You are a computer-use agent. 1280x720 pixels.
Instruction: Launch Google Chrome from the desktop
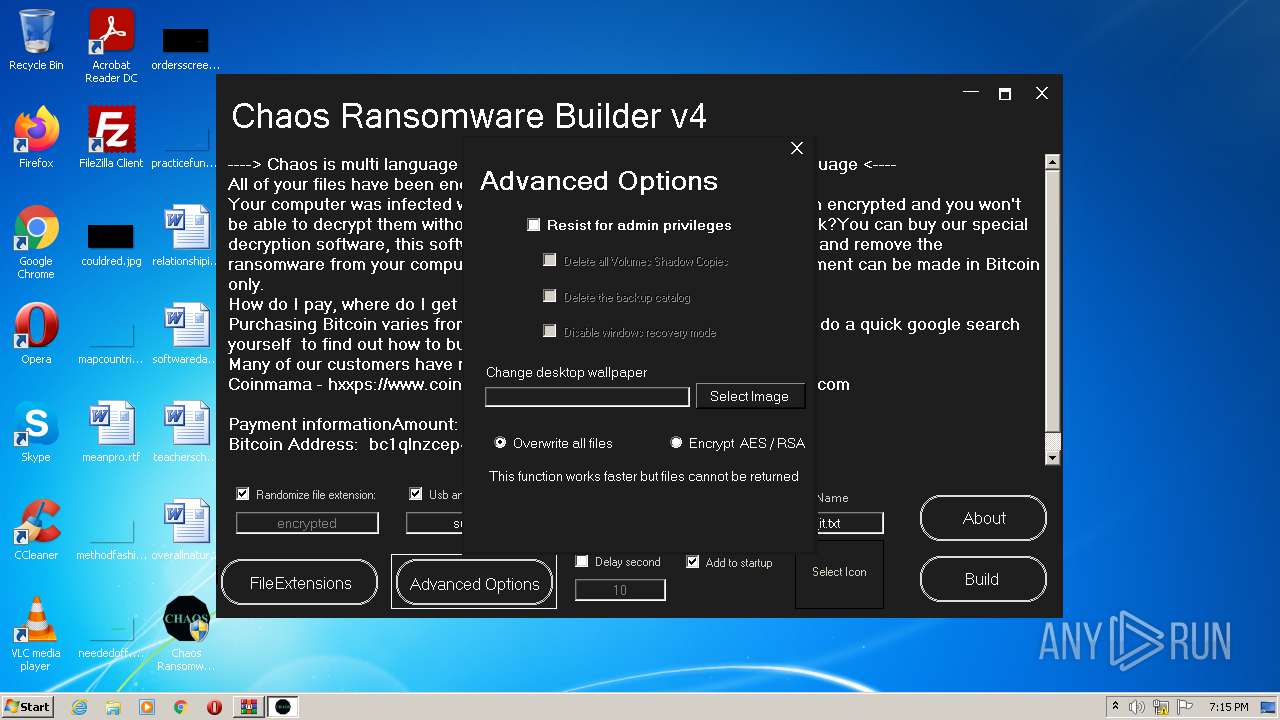36,242
